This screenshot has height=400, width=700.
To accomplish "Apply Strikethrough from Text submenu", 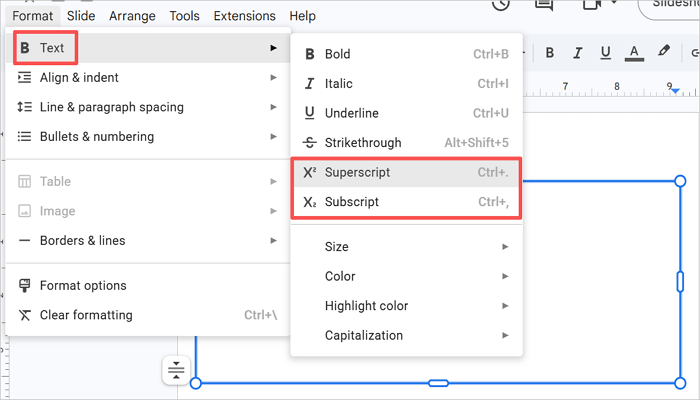I will 406,143.
